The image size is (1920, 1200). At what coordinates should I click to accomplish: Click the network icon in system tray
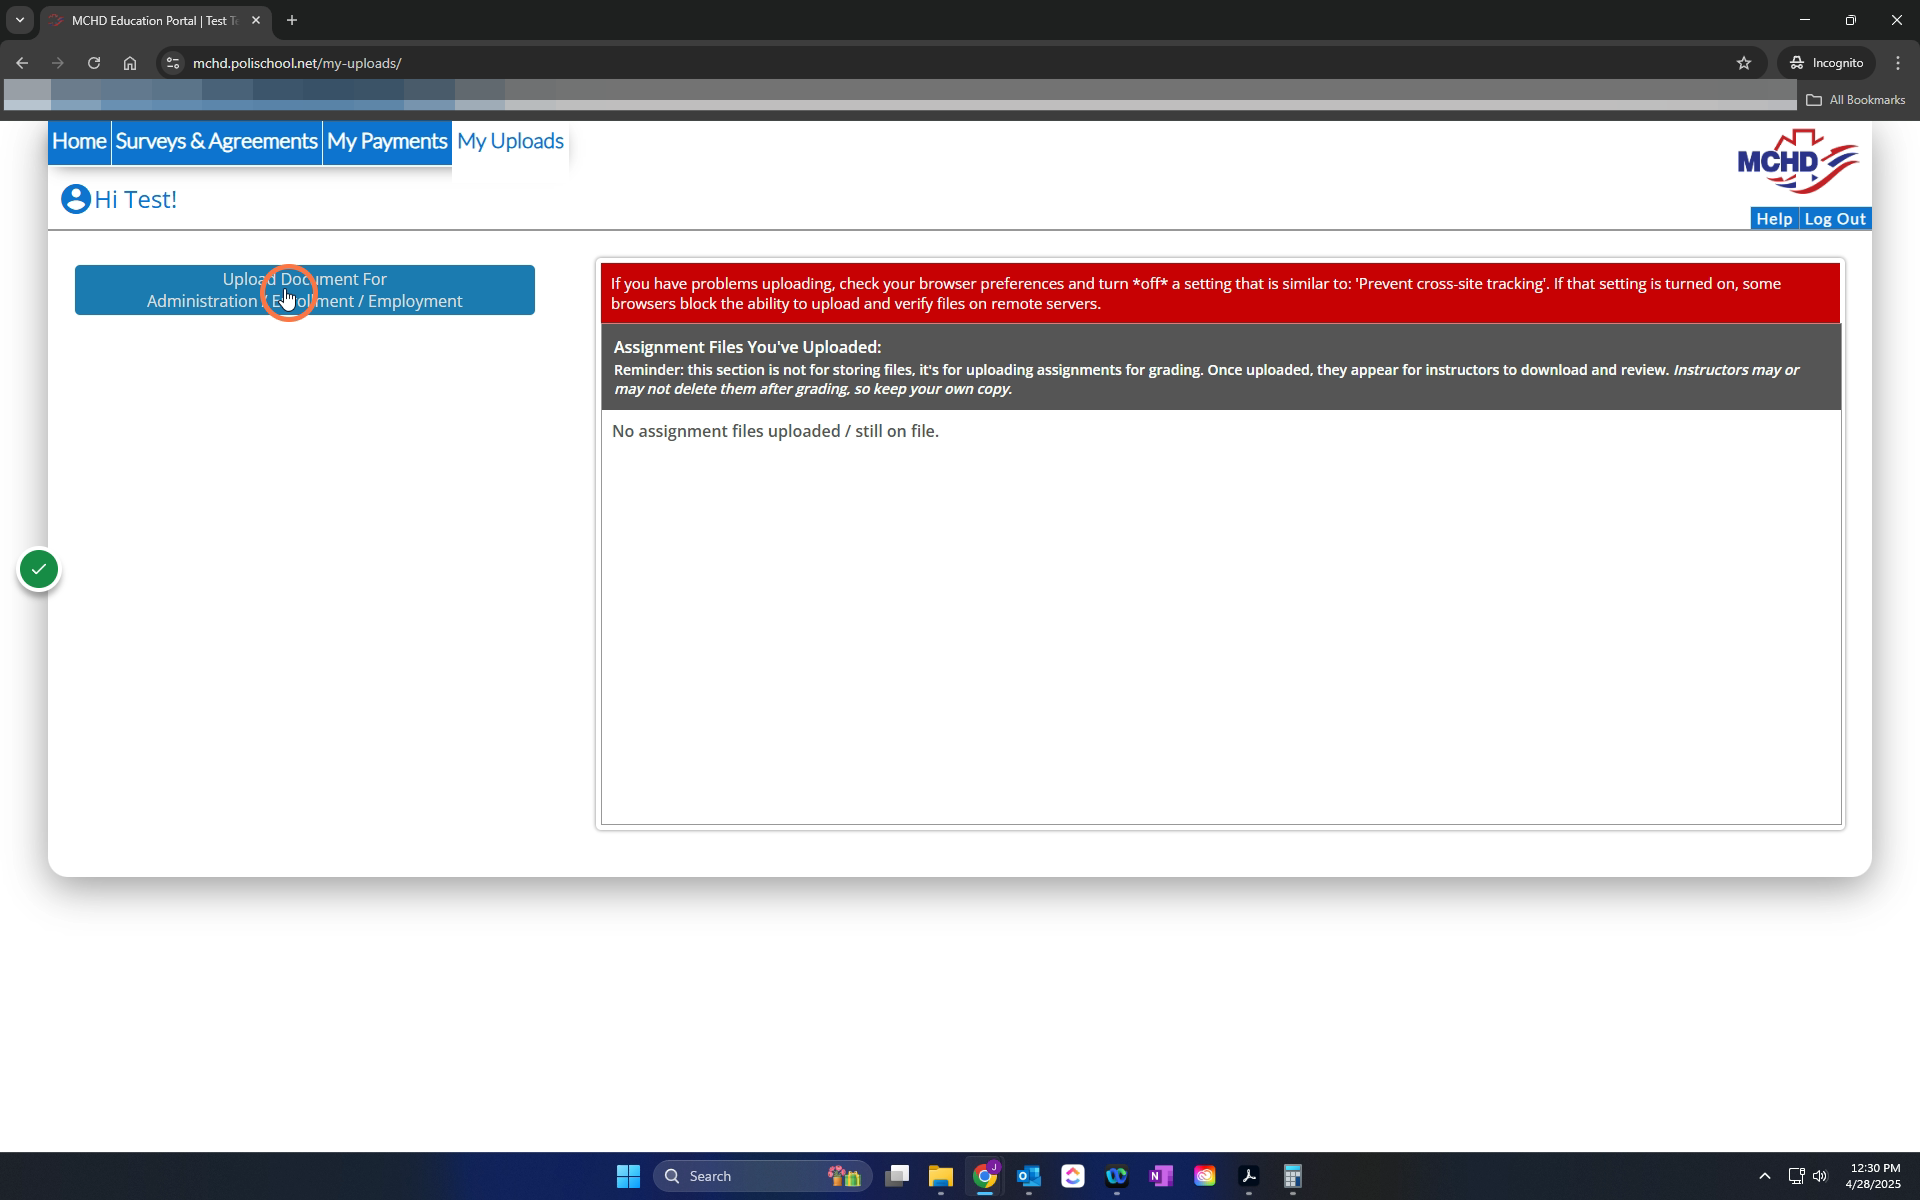(1796, 1176)
